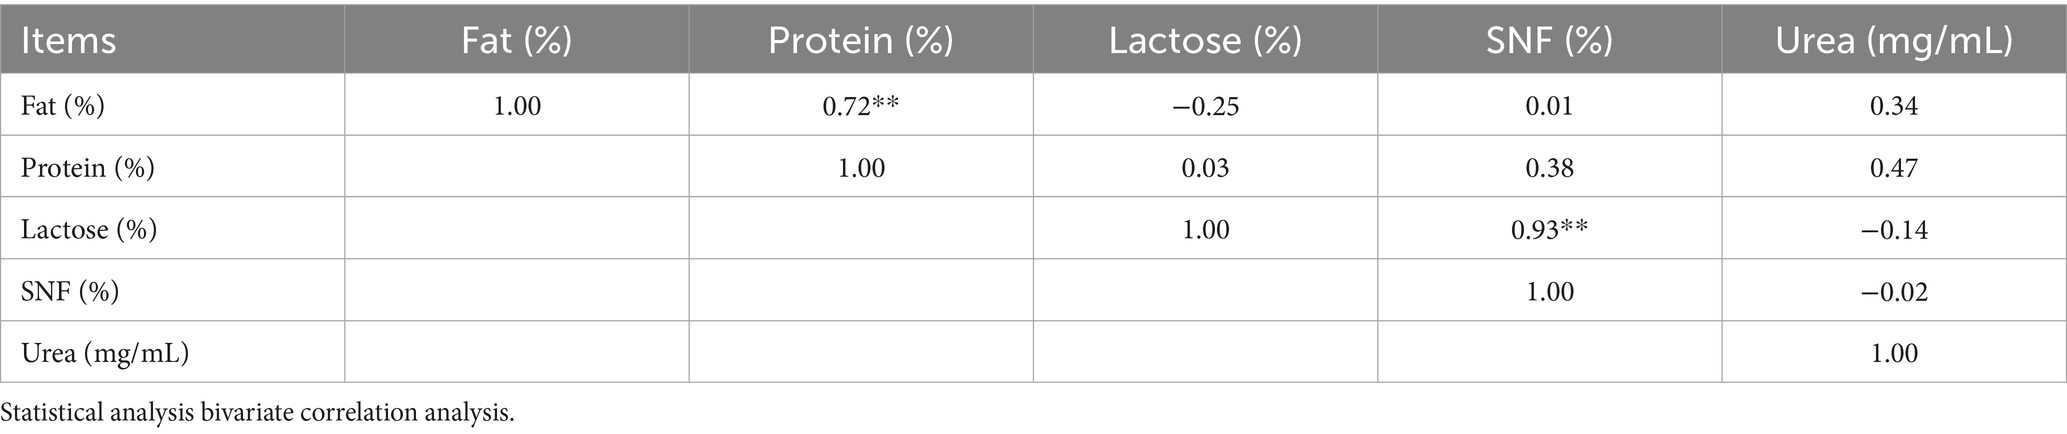Select the 0.47 value in Protein row
Screen dimensions: 2067x434
pyautogui.click(x=1893, y=168)
